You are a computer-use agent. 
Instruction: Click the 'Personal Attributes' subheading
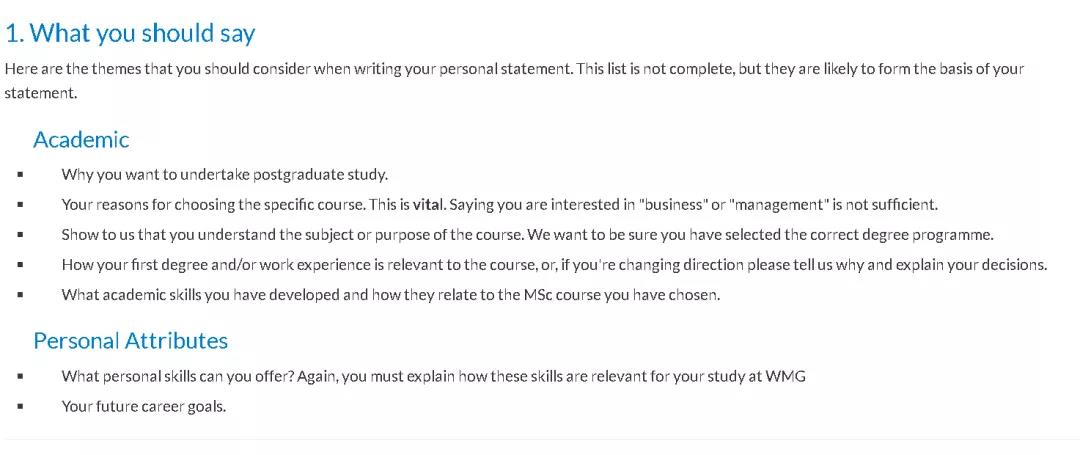click(131, 341)
